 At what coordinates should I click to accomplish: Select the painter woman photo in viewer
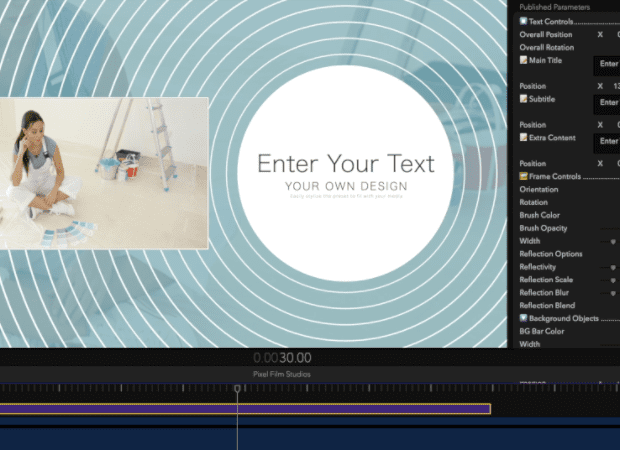click(104, 173)
